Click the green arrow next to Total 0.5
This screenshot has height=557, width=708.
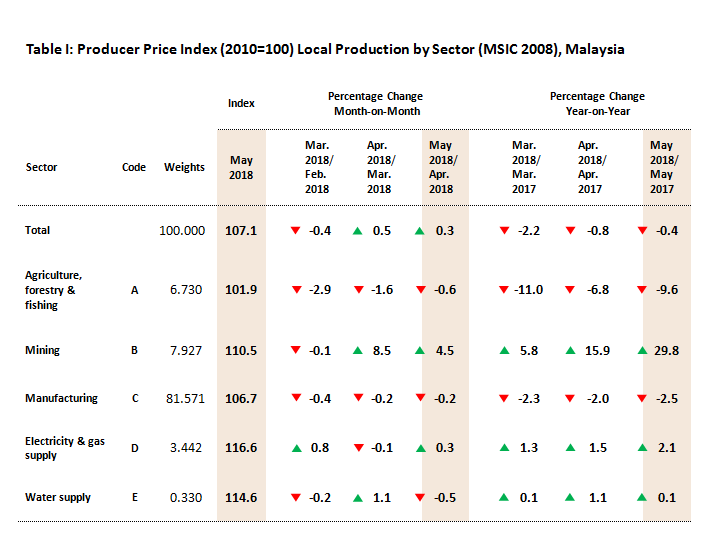tap(358, 231)
